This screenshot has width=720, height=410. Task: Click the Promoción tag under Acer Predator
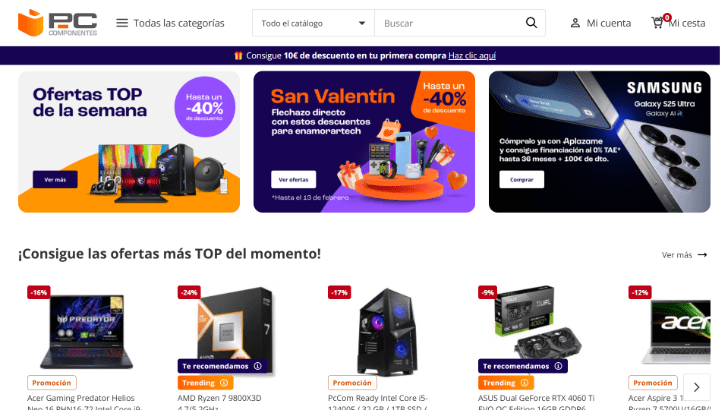pyautogui.click(x=52, y=382)
